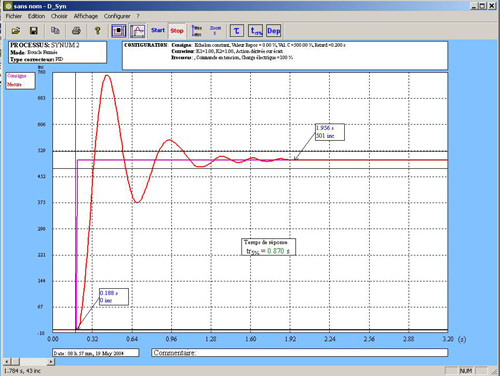Viewport: 500px width, 376px height.
Task: Click the Mode line in process box
Action: (34, 52)
